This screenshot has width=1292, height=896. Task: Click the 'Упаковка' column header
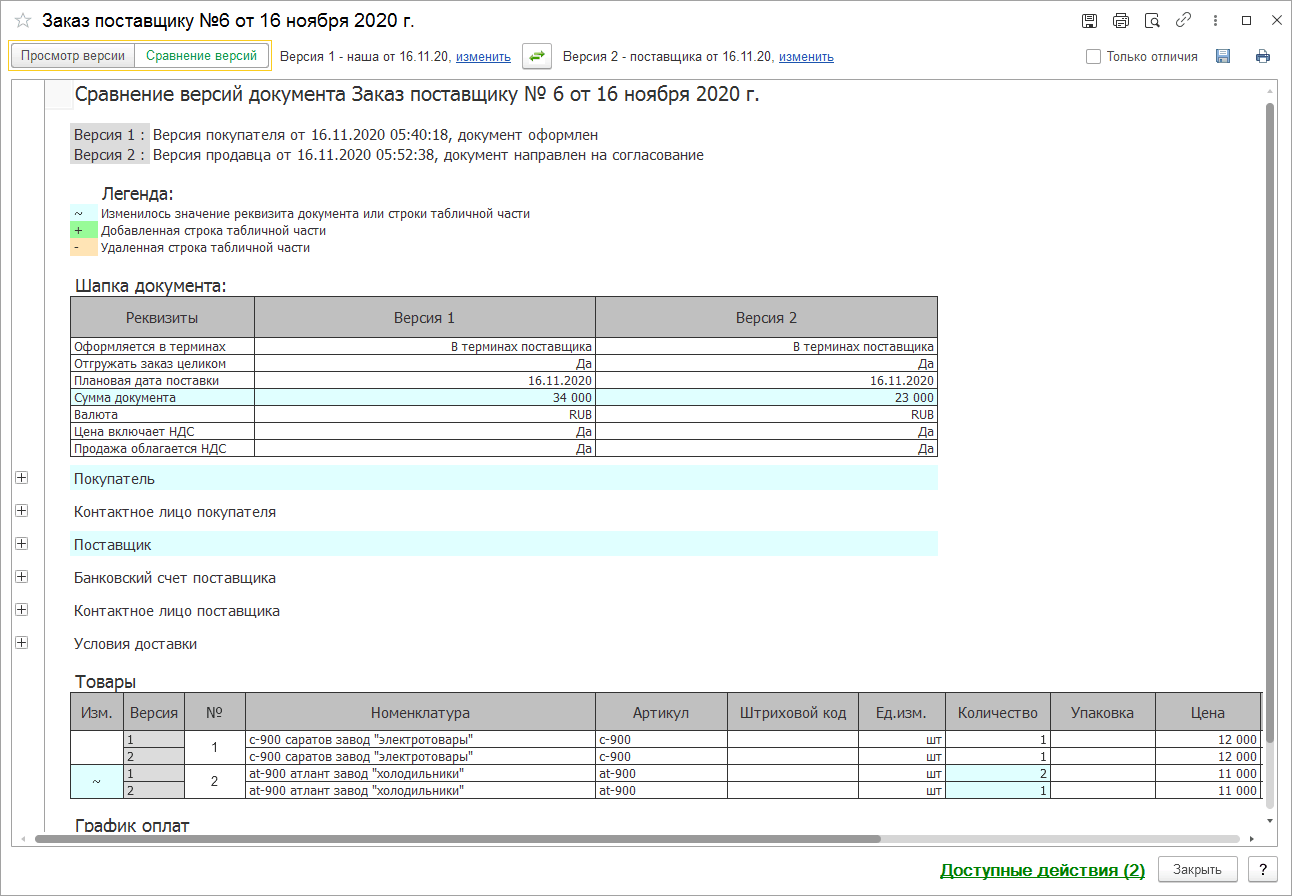pos(1102,713)
